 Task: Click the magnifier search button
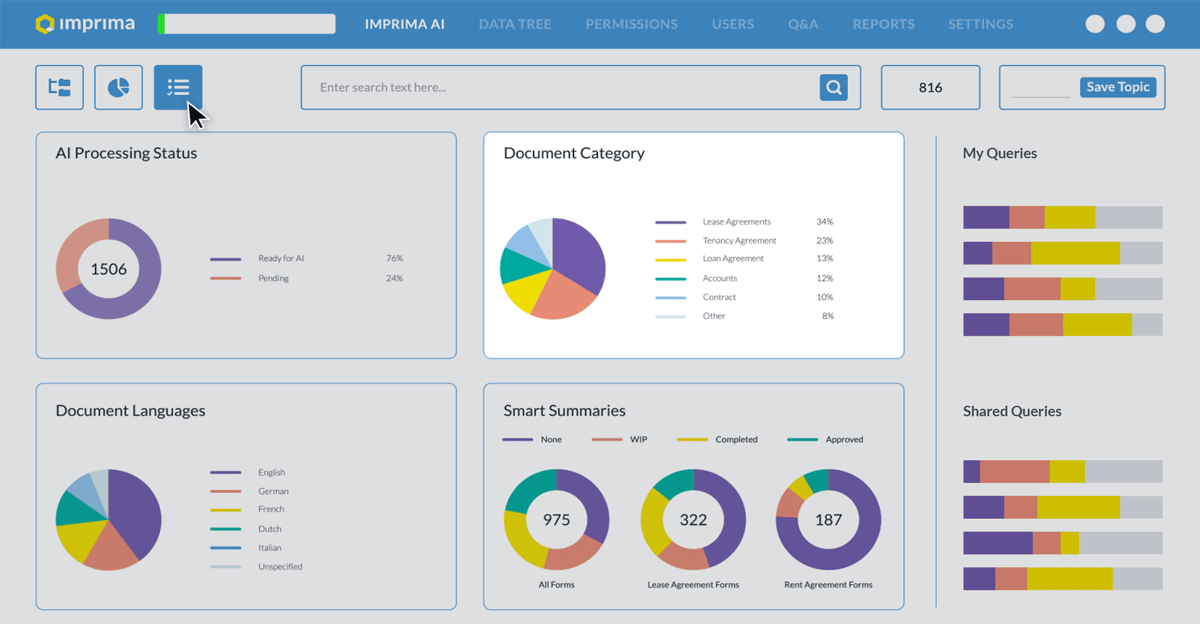pos(833,87)
